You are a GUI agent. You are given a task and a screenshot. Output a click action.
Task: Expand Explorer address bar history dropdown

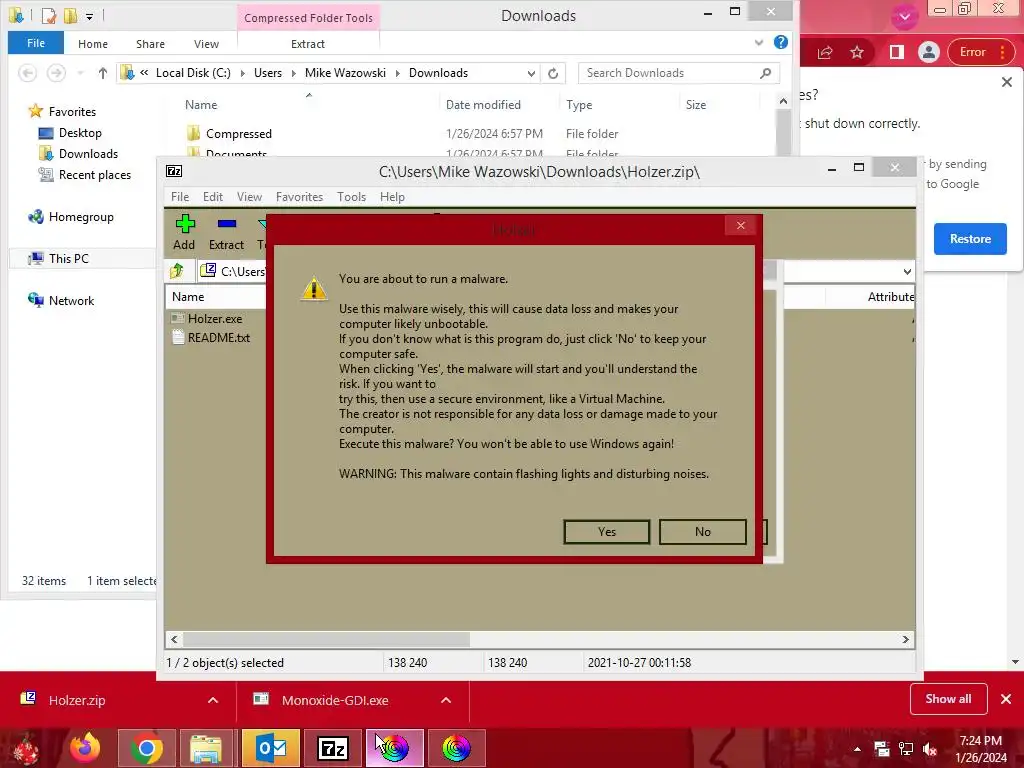(531, 73)
